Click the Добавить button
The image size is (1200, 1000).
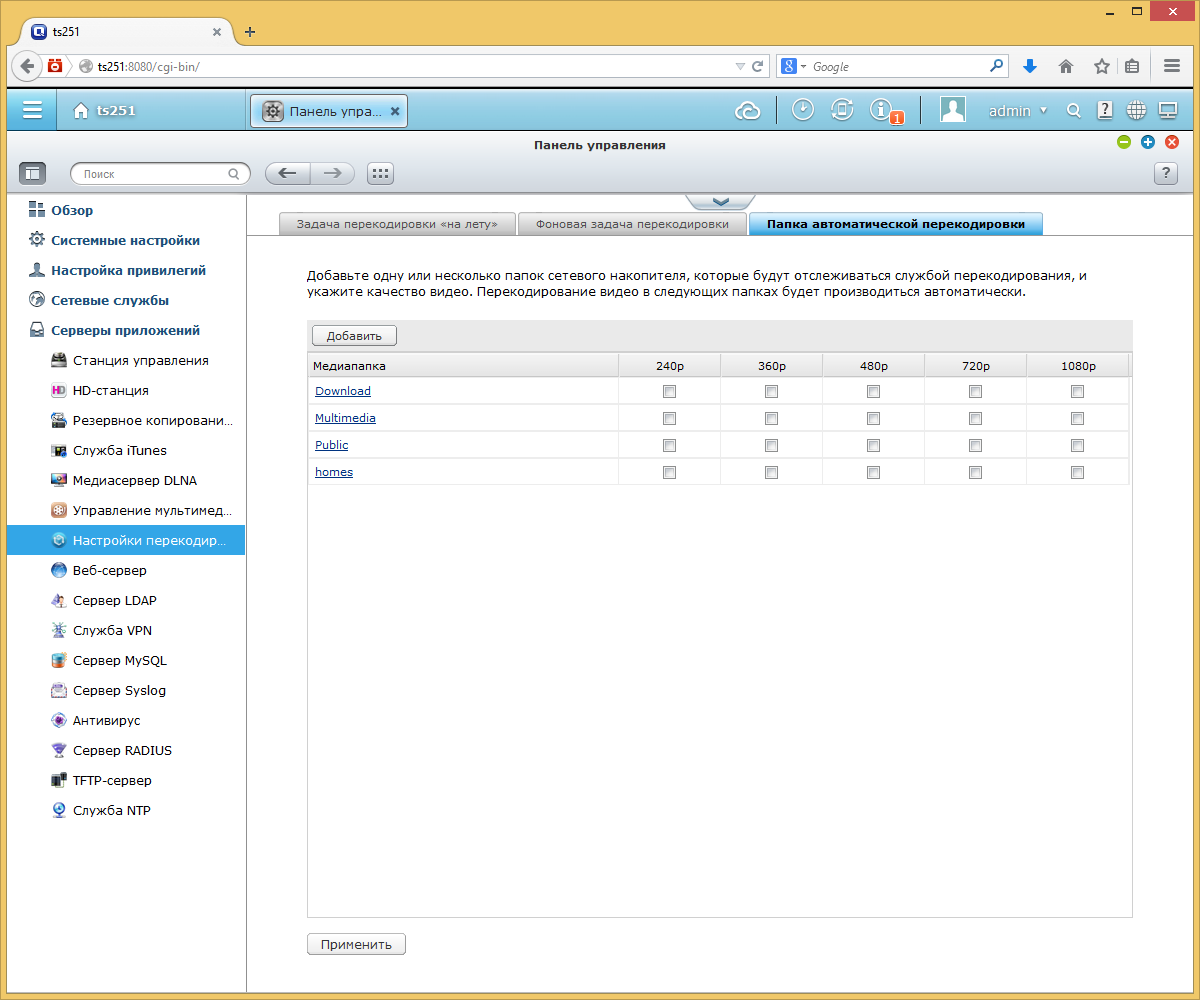[354, 336]
